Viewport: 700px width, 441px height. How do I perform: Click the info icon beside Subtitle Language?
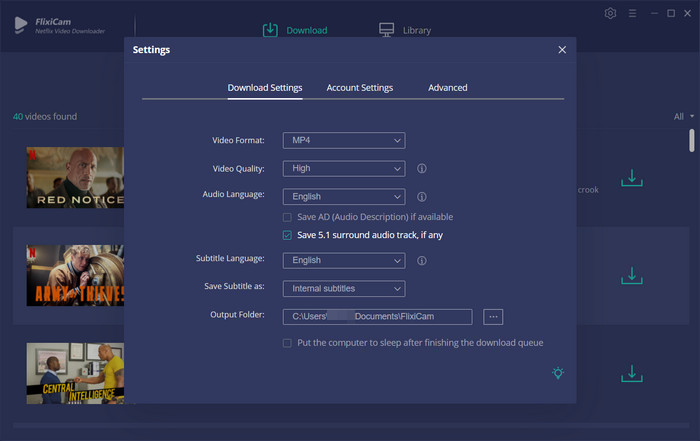click(x=422, y=260)
